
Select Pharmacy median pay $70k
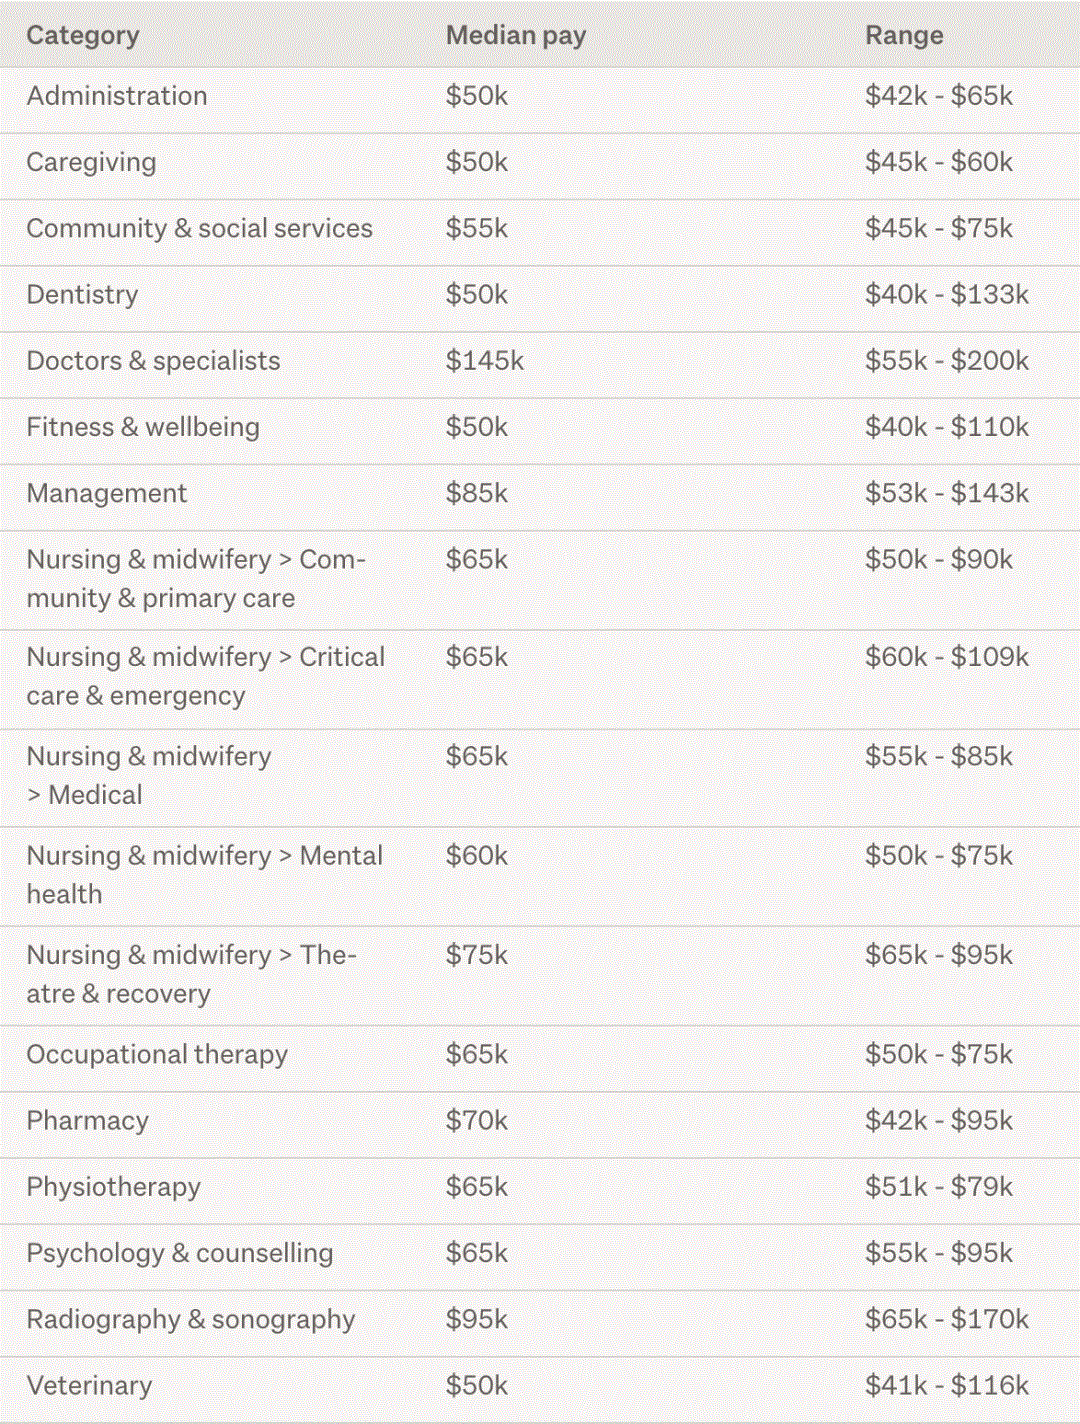476,1120
